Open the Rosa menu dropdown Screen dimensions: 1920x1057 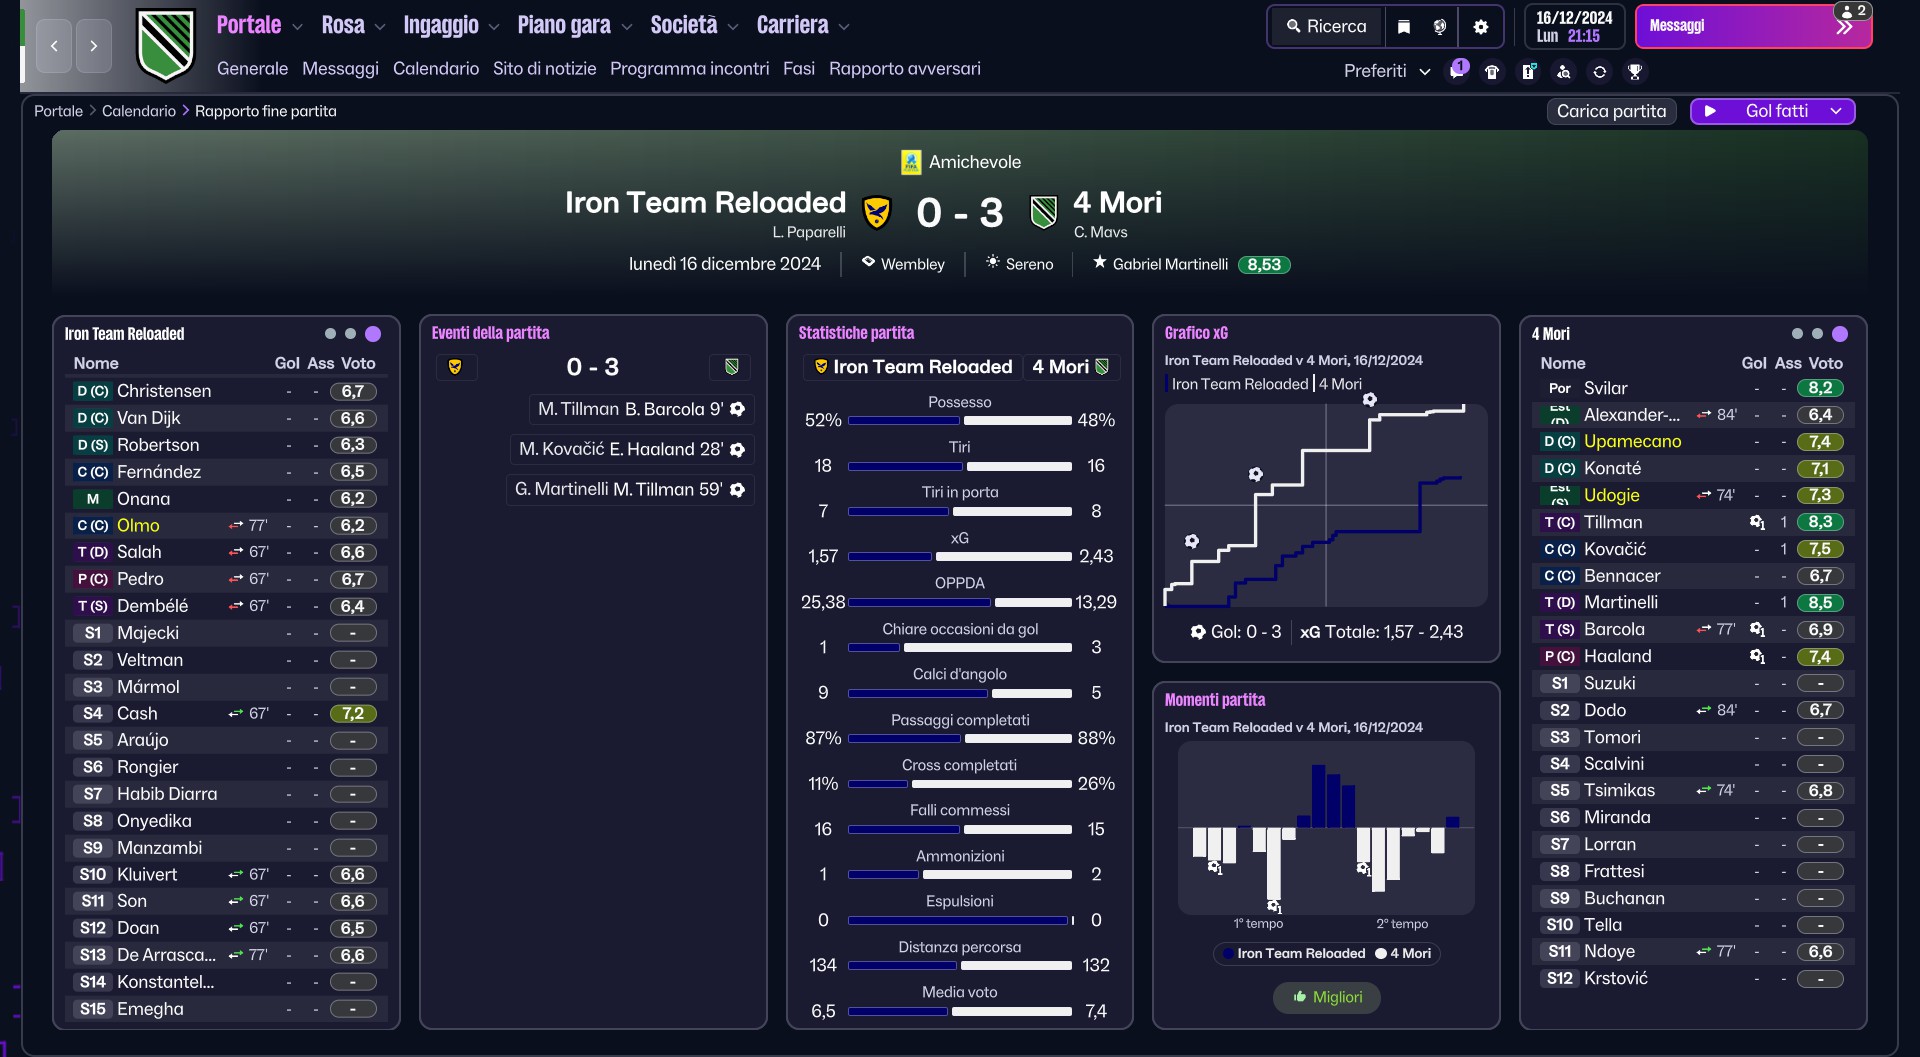coord(353,26)
